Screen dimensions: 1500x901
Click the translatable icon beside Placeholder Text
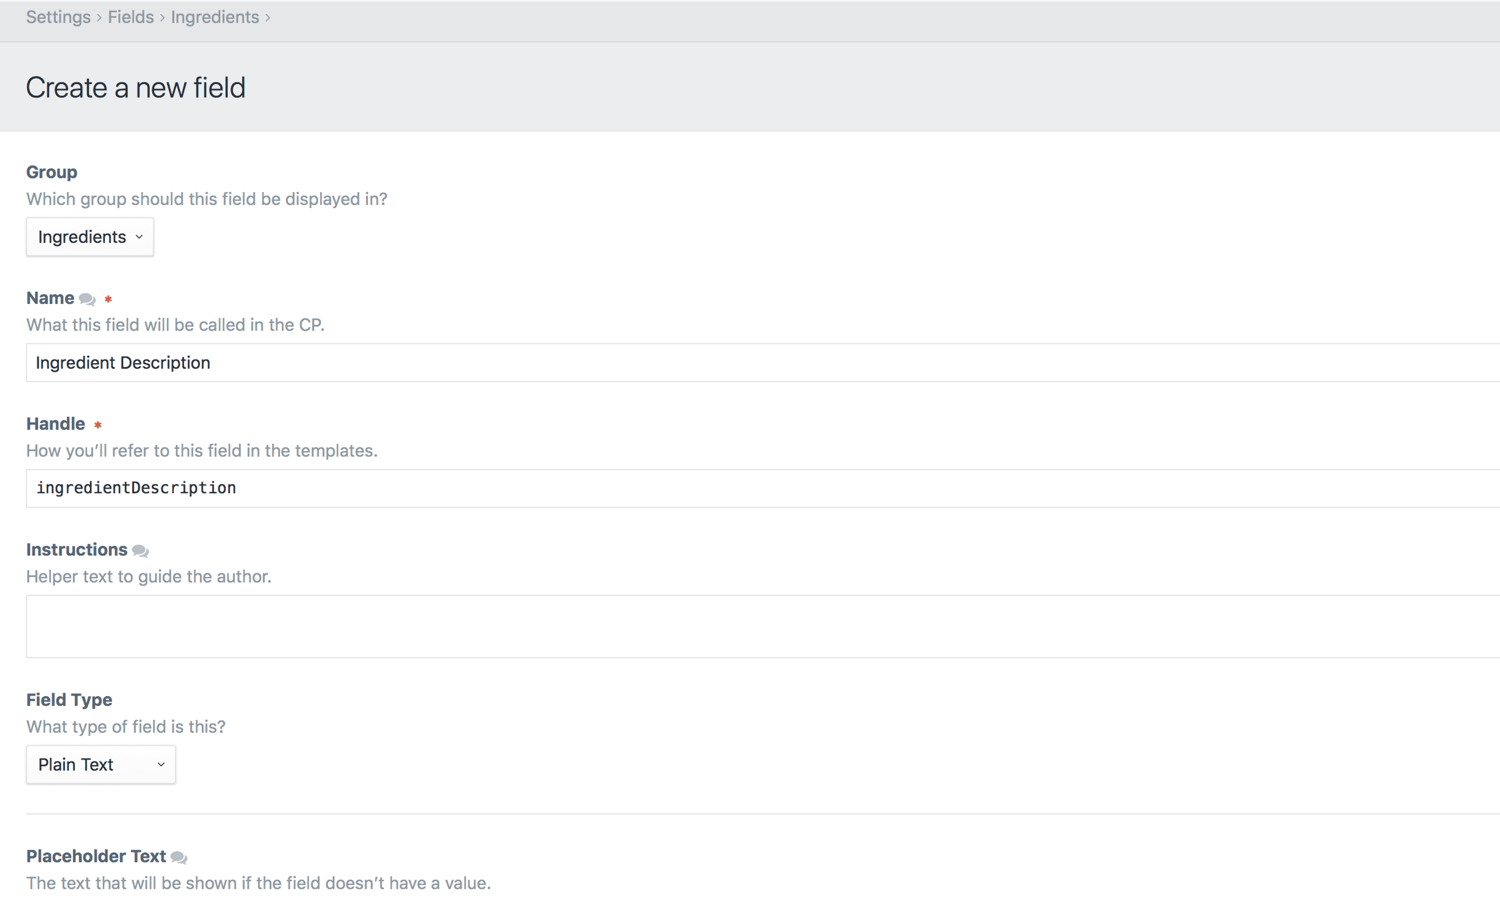[x=179, y=857]
